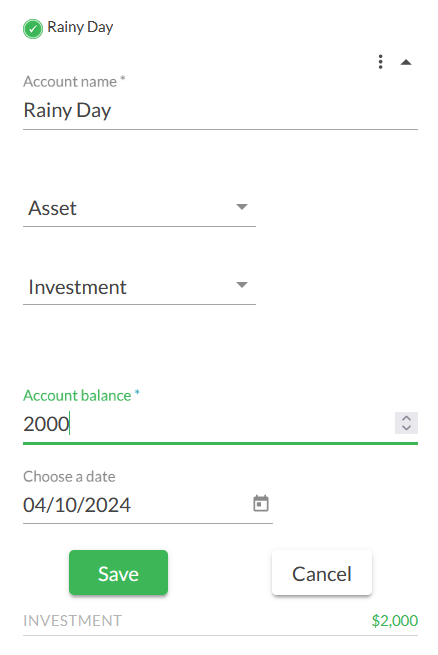The height and width of the screenshot is (655, 438).
Task: Save the account changes
Action: [118, 573]
